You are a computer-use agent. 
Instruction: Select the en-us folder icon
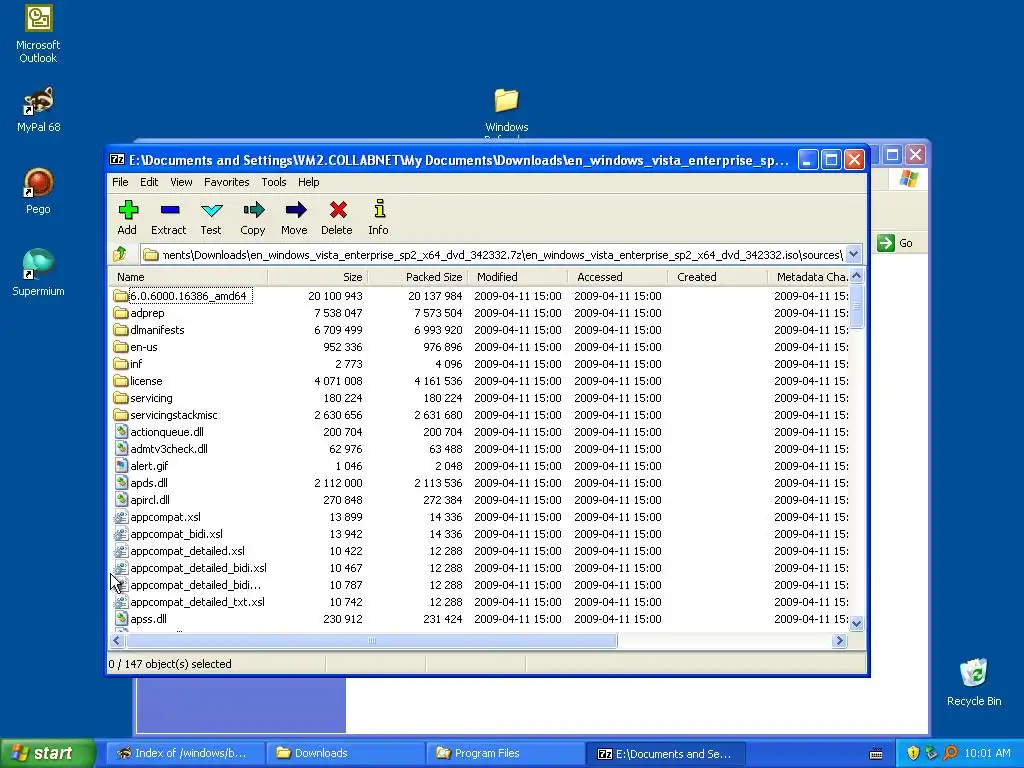[120, 347]
